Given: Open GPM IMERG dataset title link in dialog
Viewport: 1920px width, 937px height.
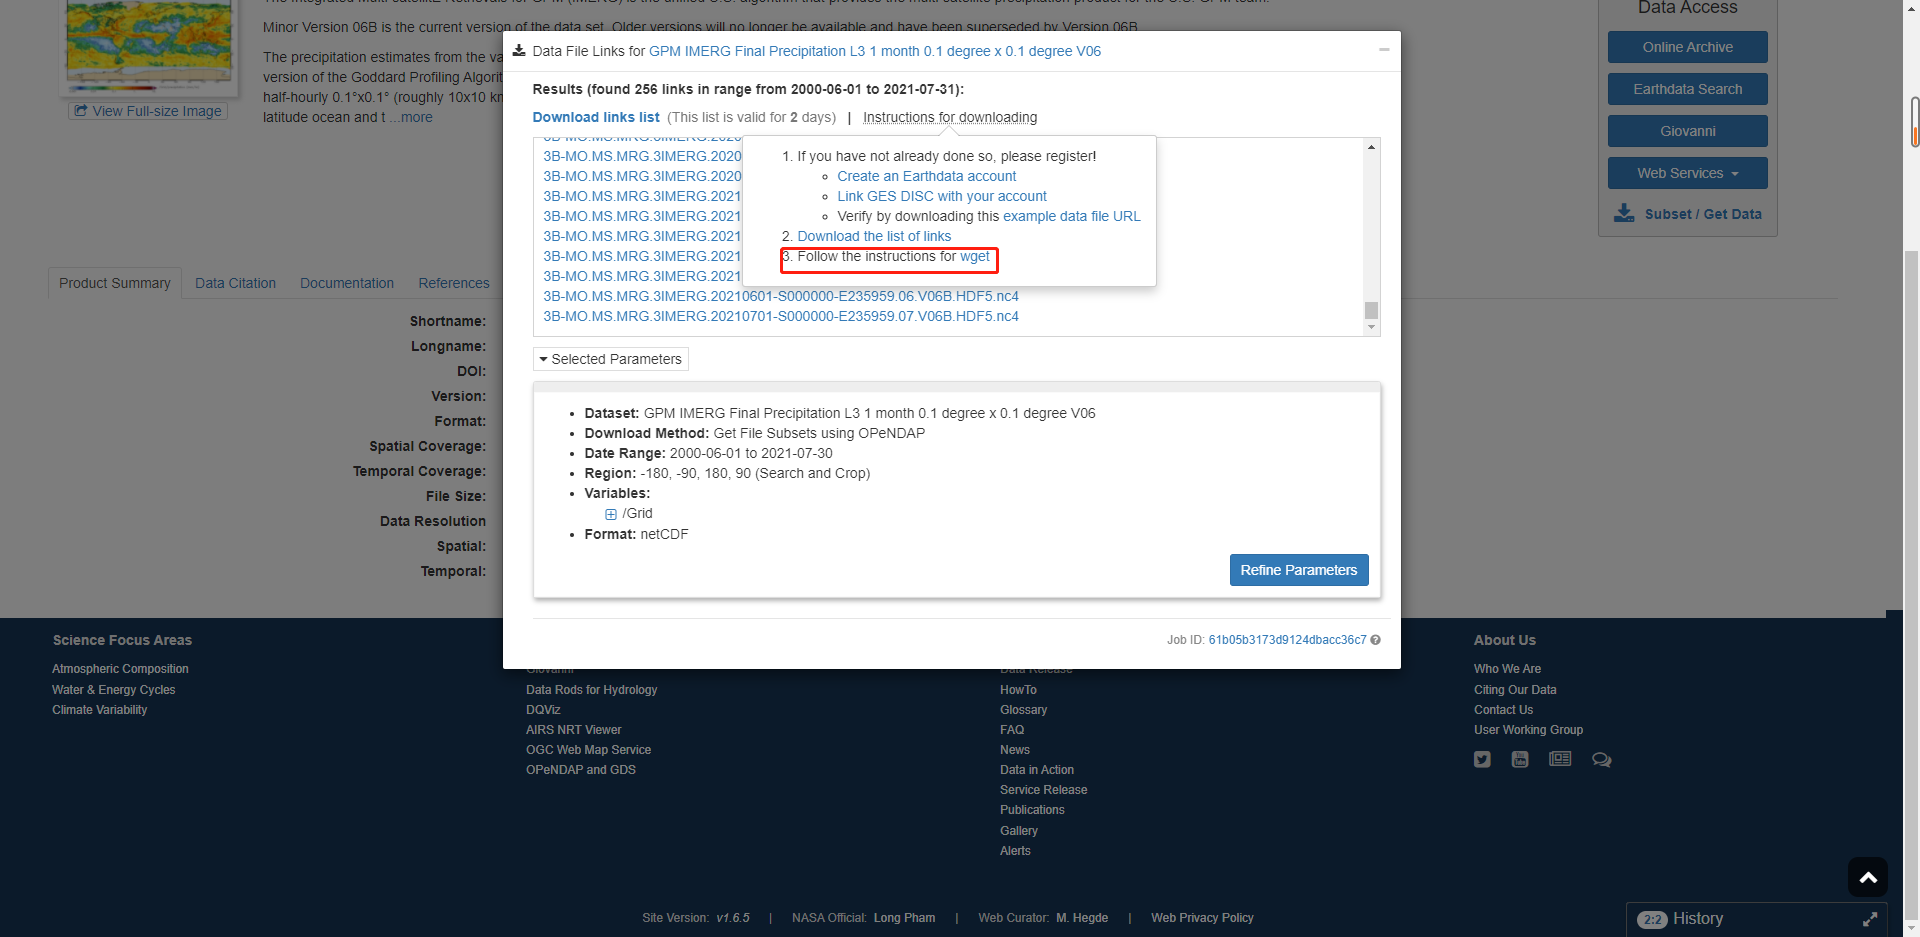Looking at the screenshot, I should point(875,51).
